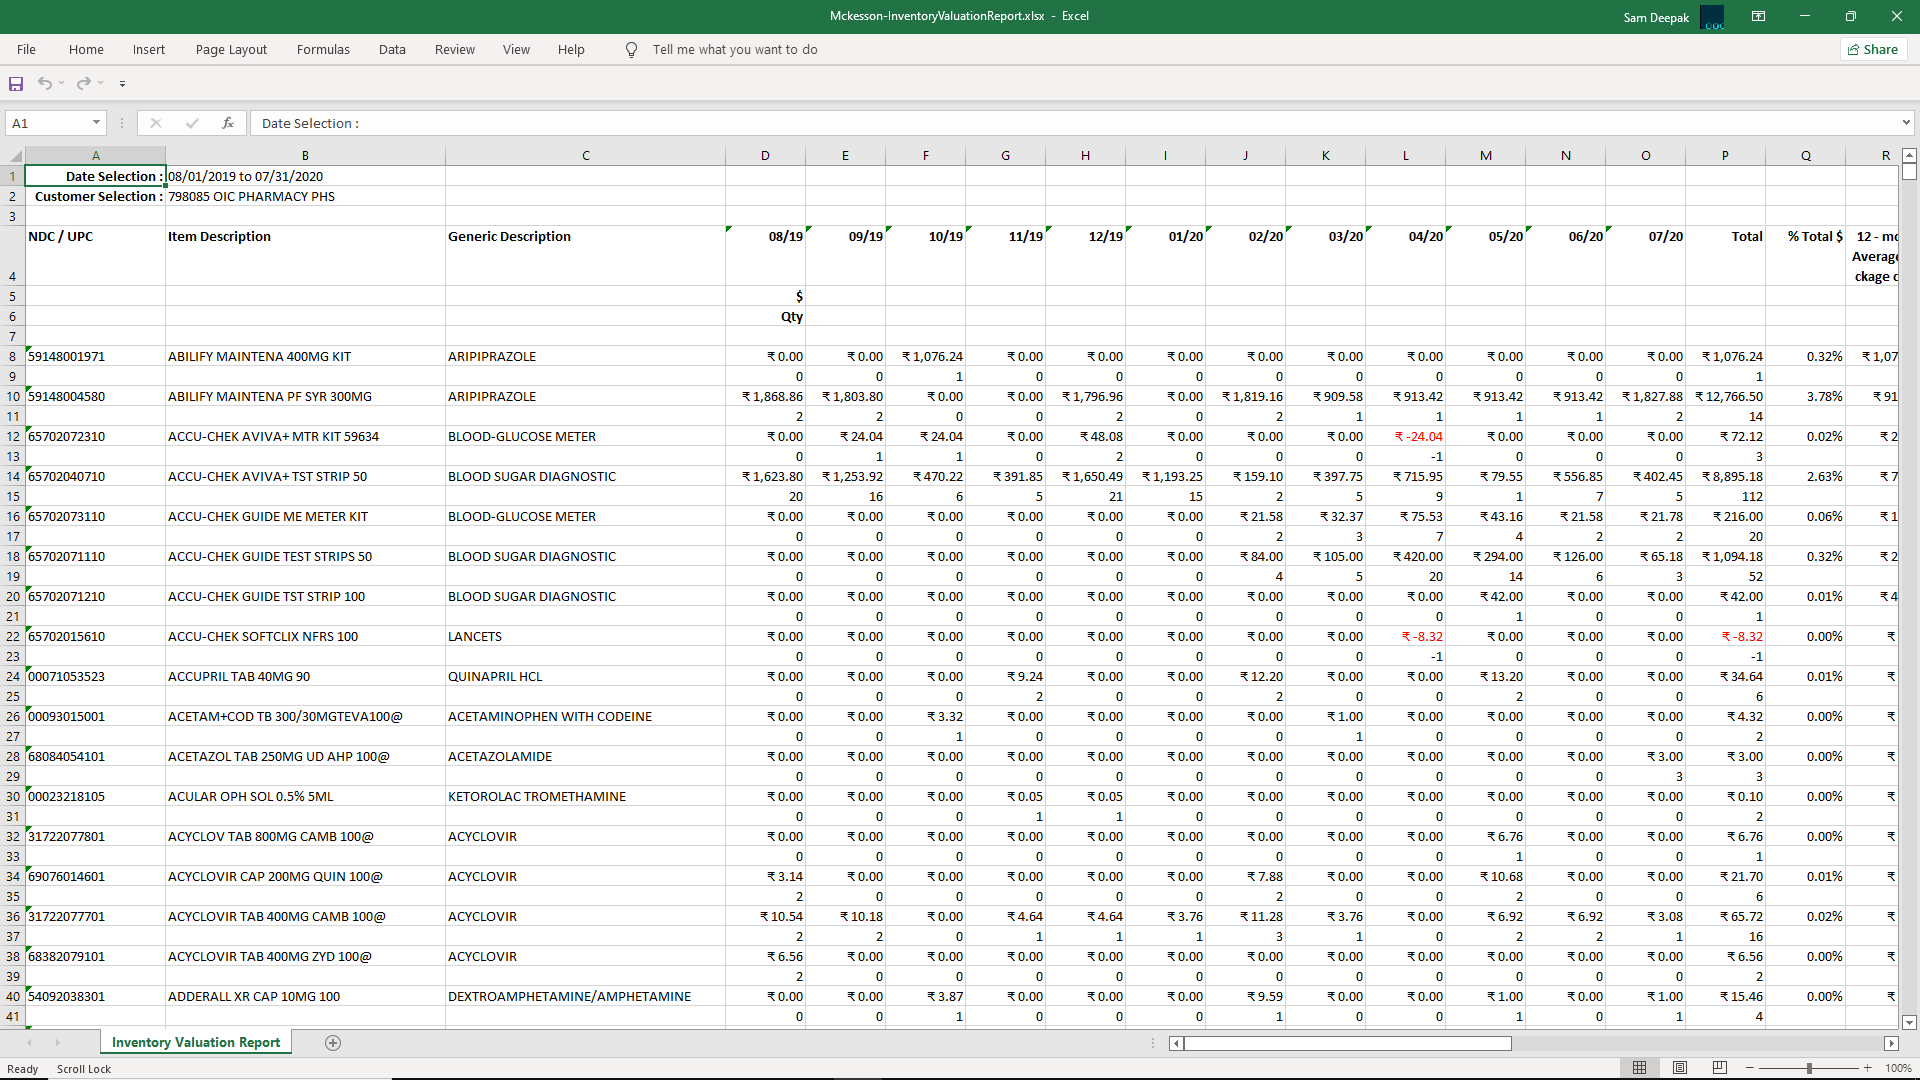Expand the Name Box dropdown
1920x1080 pixels.
96,123
